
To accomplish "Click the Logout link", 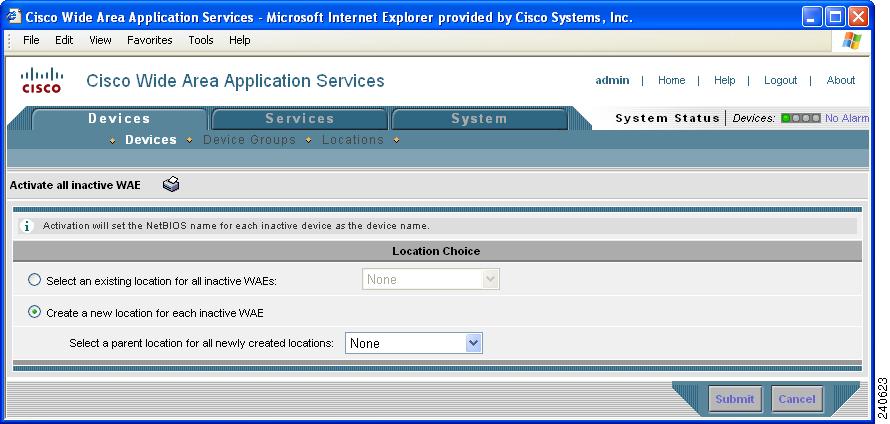I will pos(780,80).
